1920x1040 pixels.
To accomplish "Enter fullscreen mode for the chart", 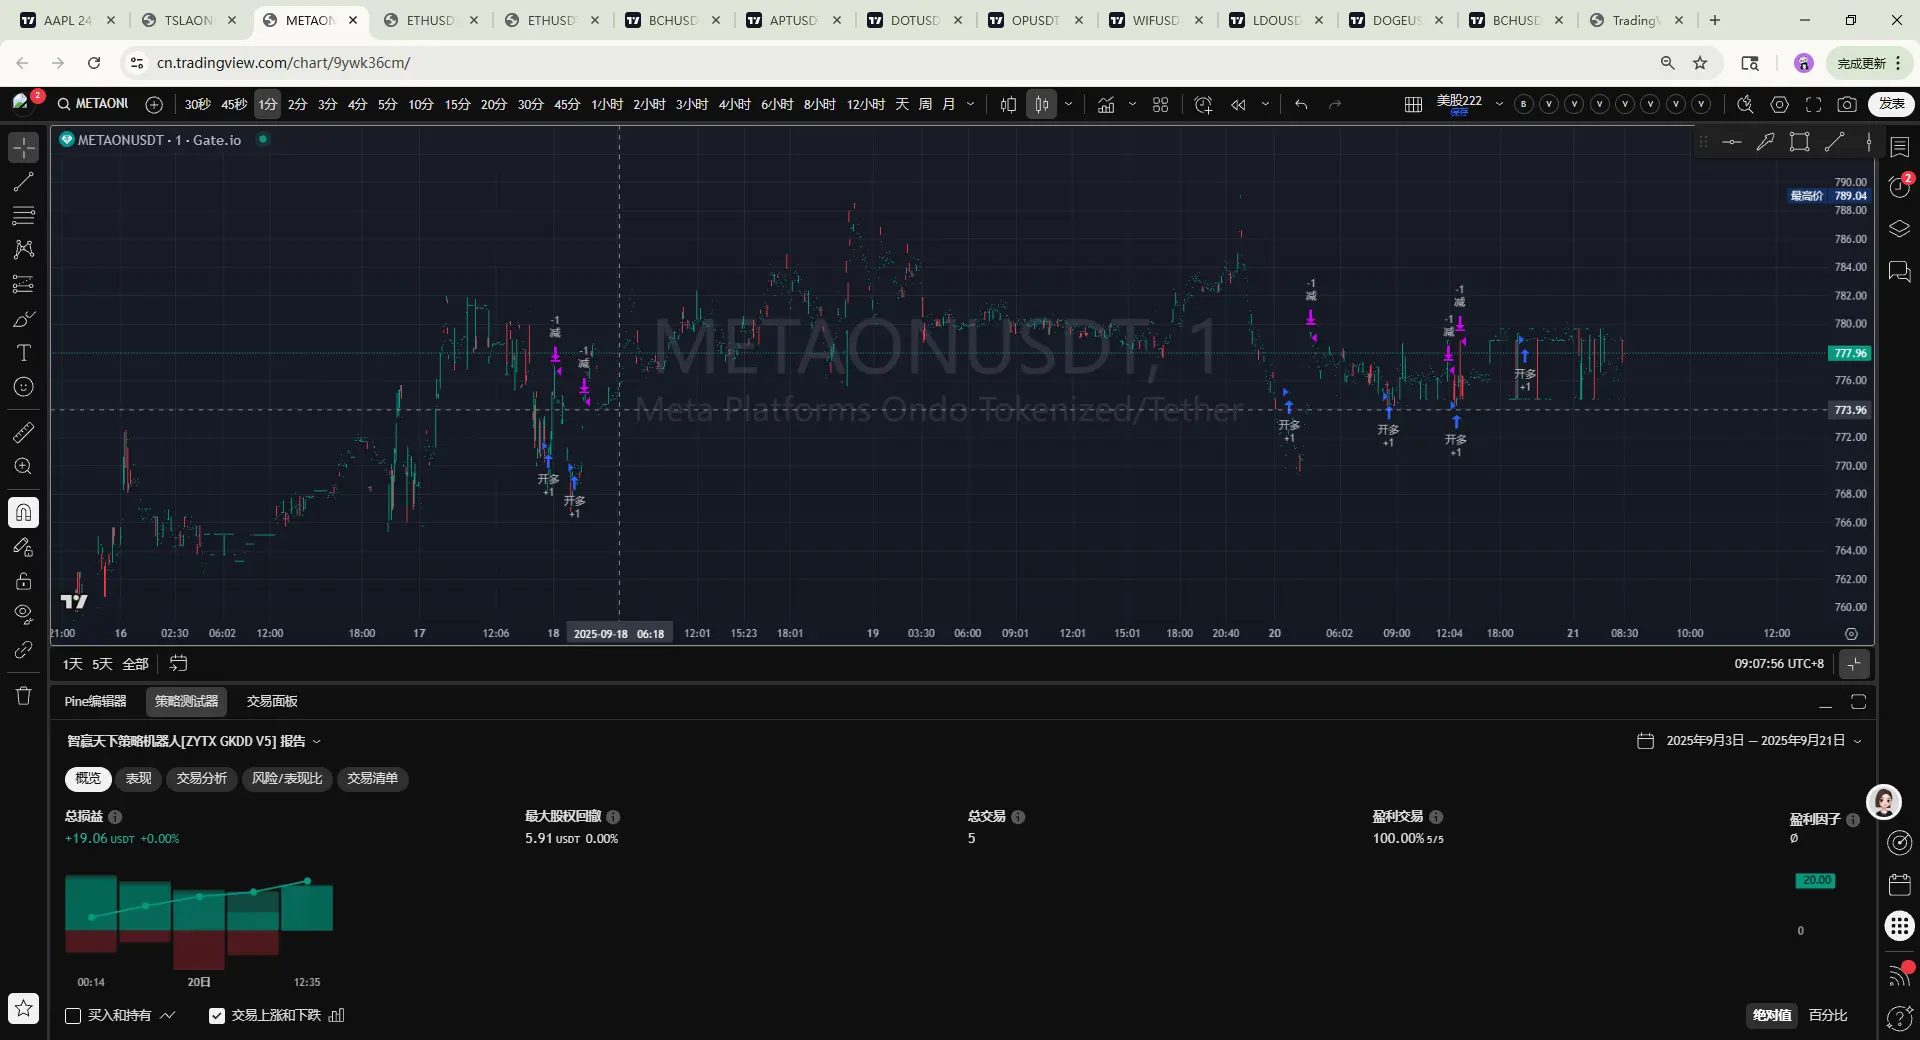I will (x=1813, y=104).
